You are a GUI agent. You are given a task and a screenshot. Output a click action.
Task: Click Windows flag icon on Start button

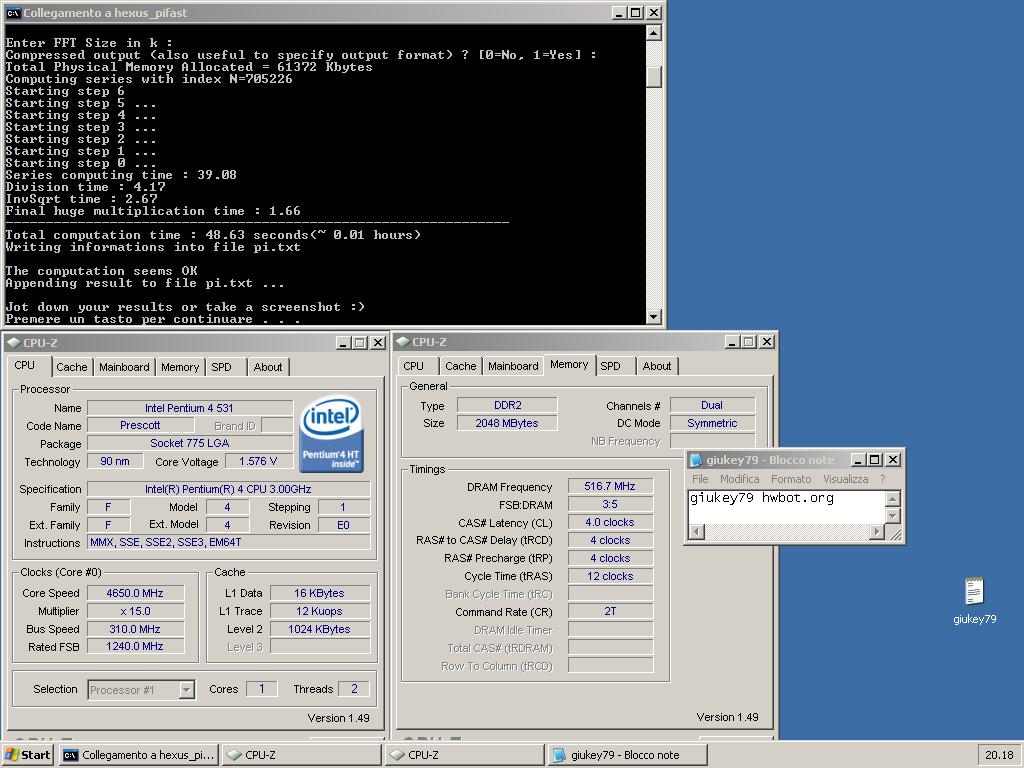12,755
